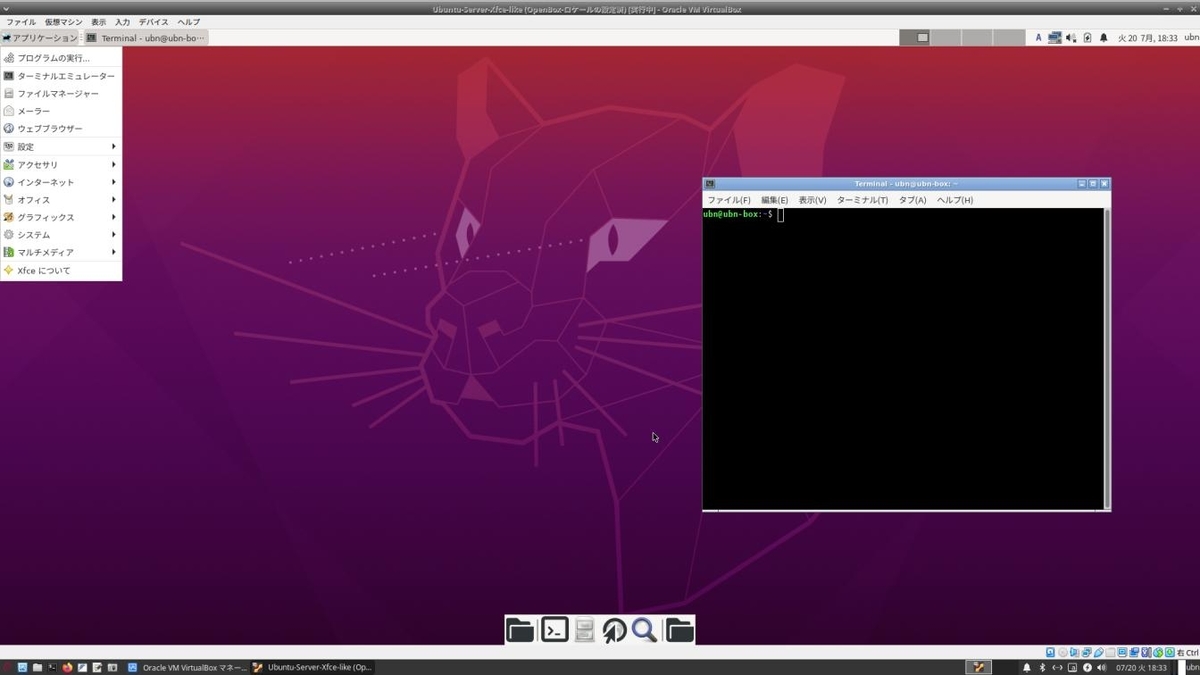Open terminal タブ(A) menu
The height and width of the screenshot is (675, 1200).
[912, 200]
